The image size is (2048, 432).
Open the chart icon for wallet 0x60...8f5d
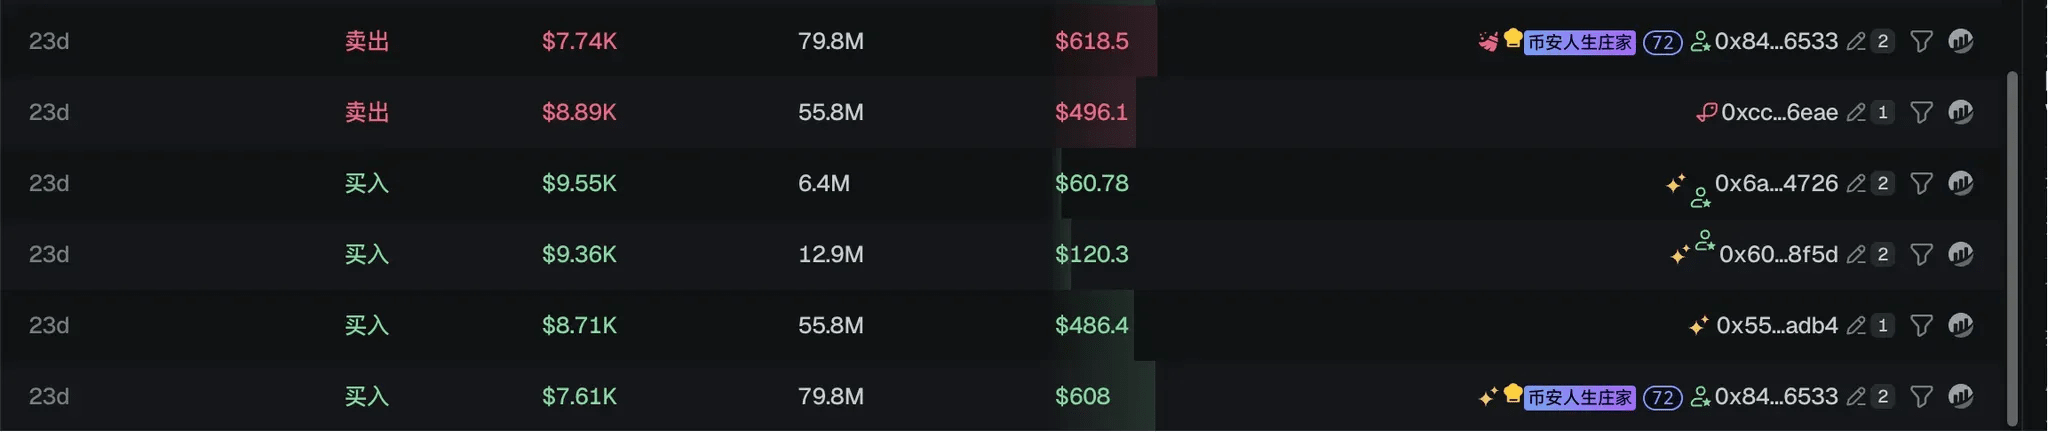coord(1960,254)
